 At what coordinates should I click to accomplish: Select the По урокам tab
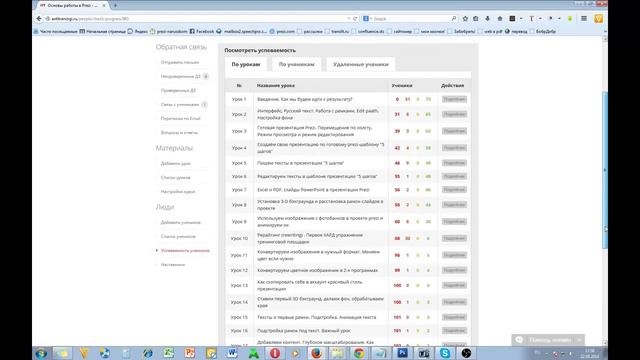click(246, 64)
